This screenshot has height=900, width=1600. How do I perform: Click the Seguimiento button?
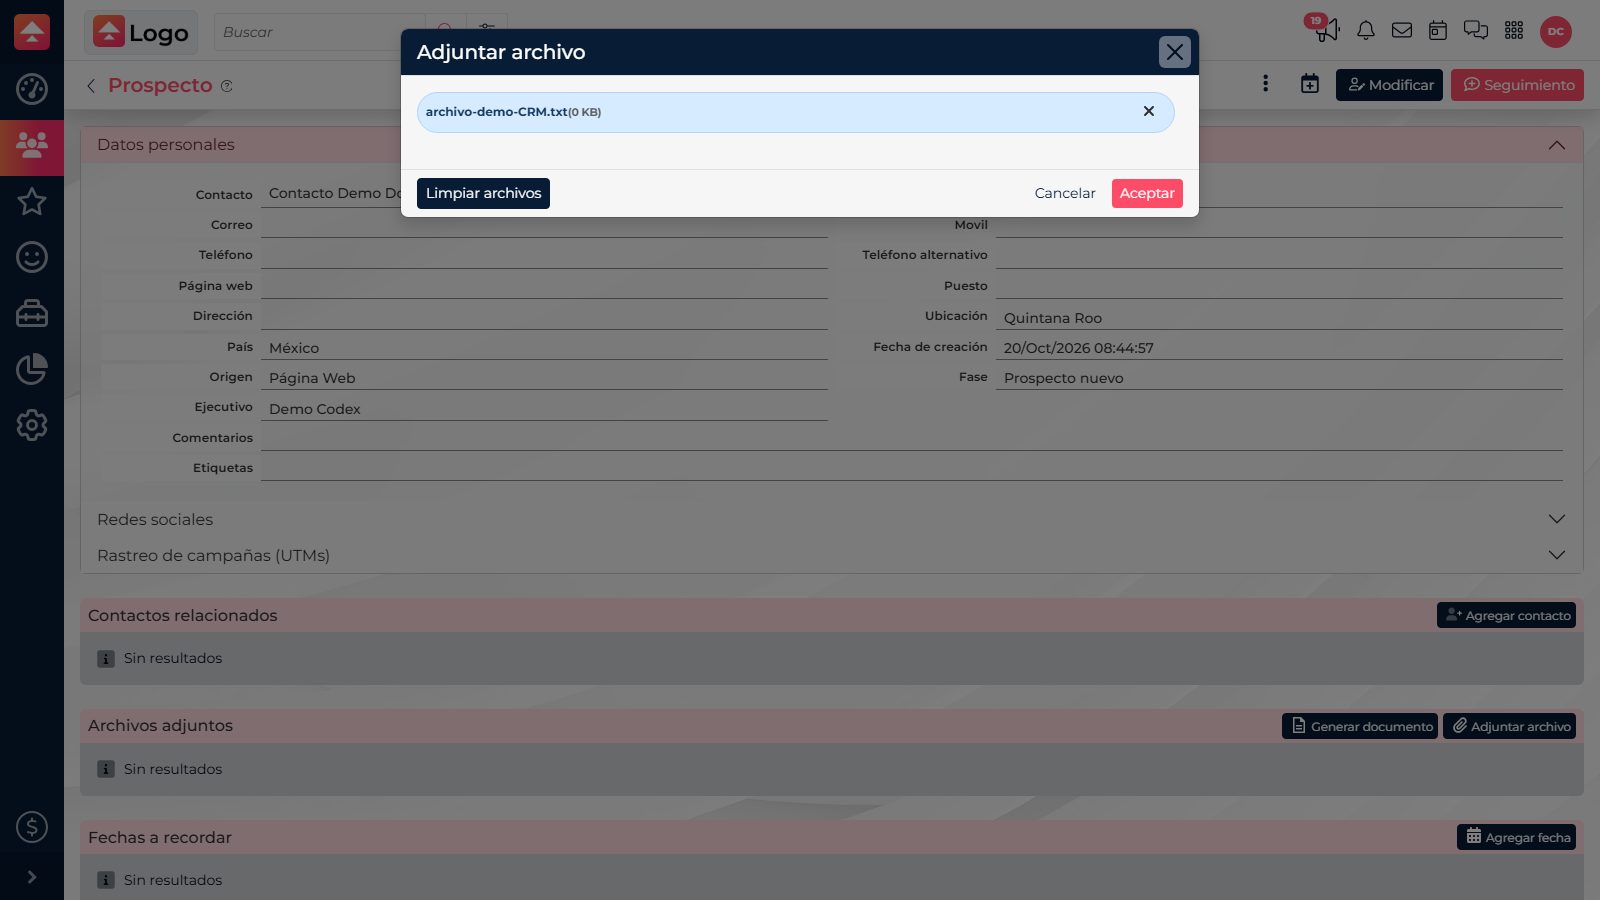click(1517, 85)
